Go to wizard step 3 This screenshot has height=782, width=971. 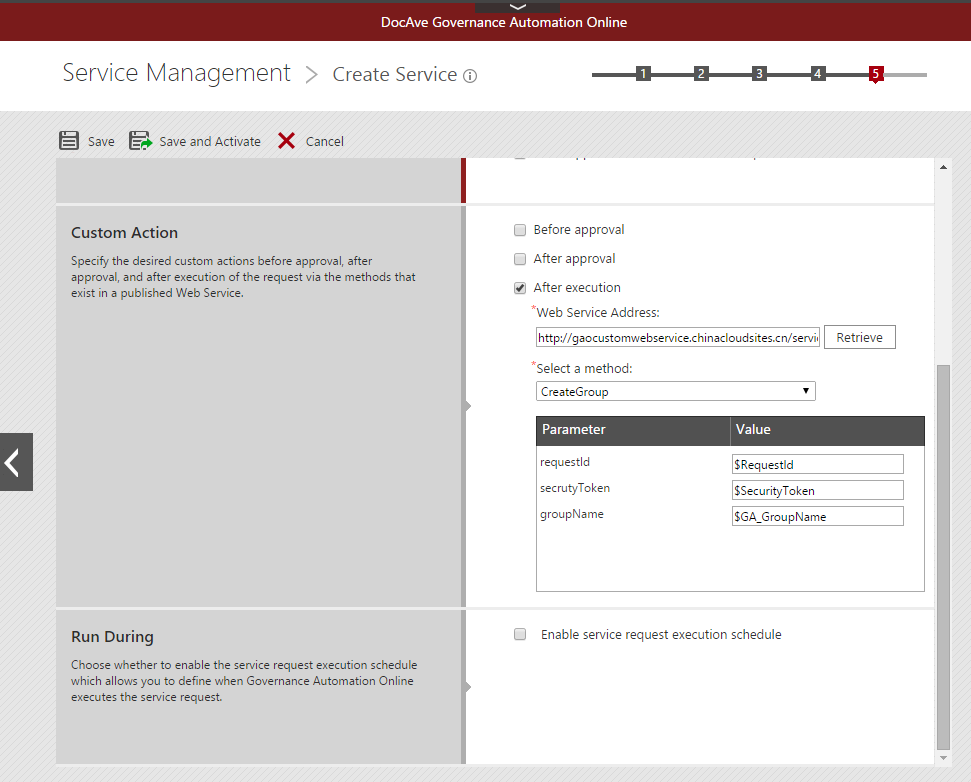759,74
